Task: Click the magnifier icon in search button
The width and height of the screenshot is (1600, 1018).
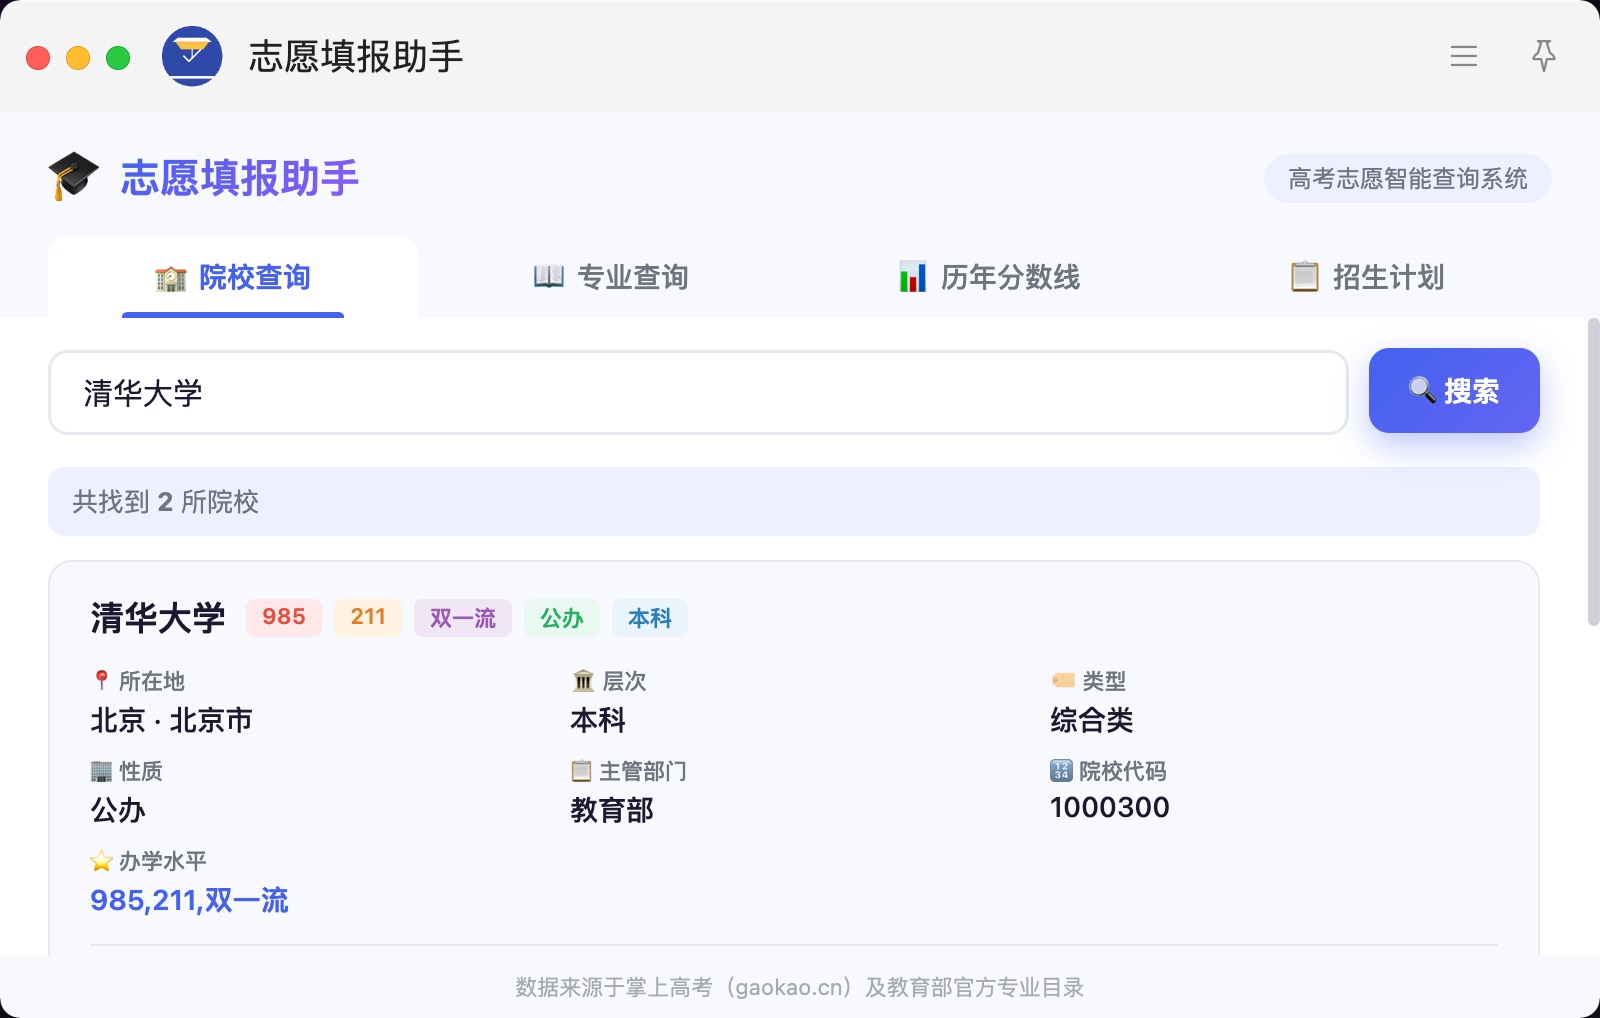Action: 1422,390
